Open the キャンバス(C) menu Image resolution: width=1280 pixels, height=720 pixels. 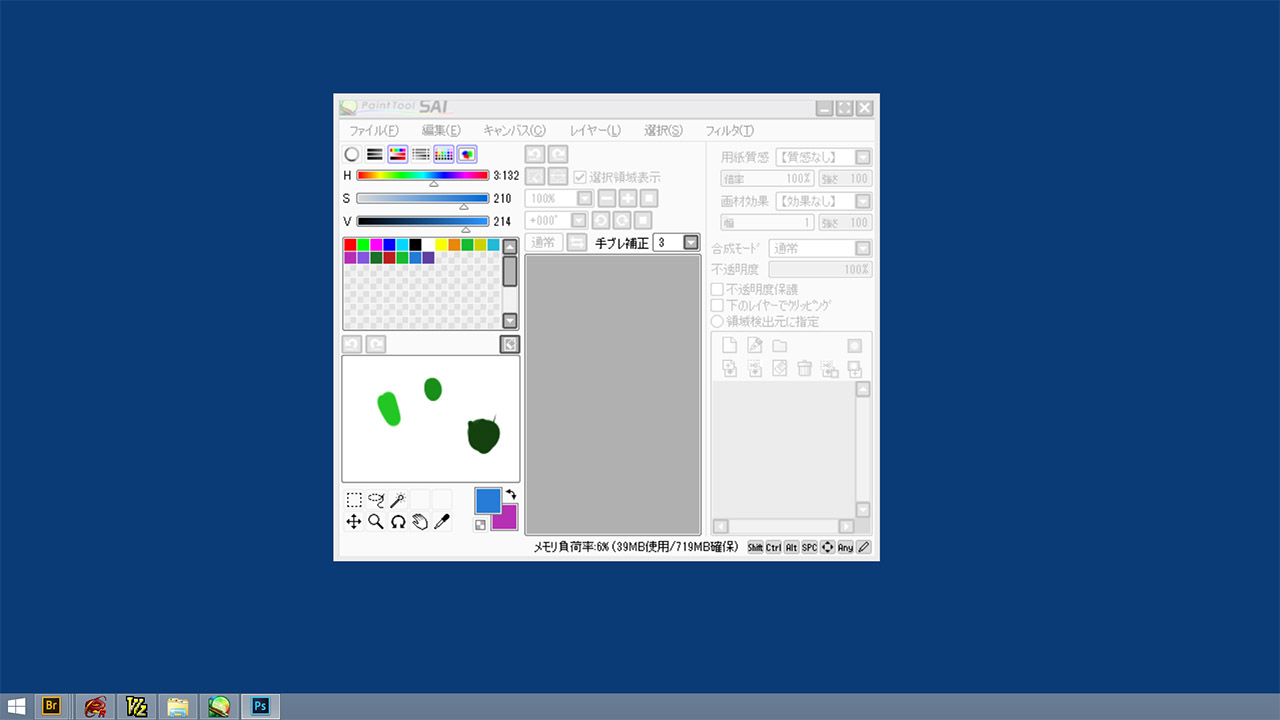pyautogui.click(x=514, y=130)
